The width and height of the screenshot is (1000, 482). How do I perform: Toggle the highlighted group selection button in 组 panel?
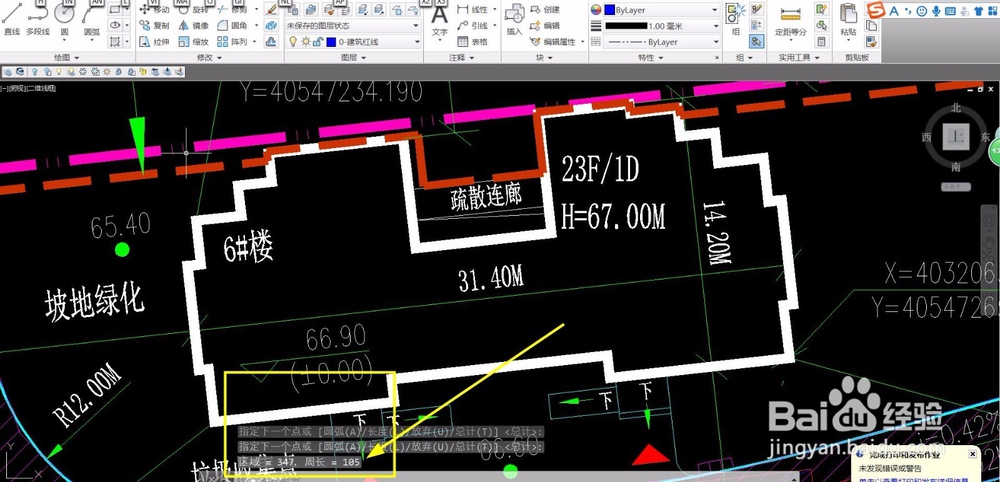pyautogui.click(x=757, y=41)
